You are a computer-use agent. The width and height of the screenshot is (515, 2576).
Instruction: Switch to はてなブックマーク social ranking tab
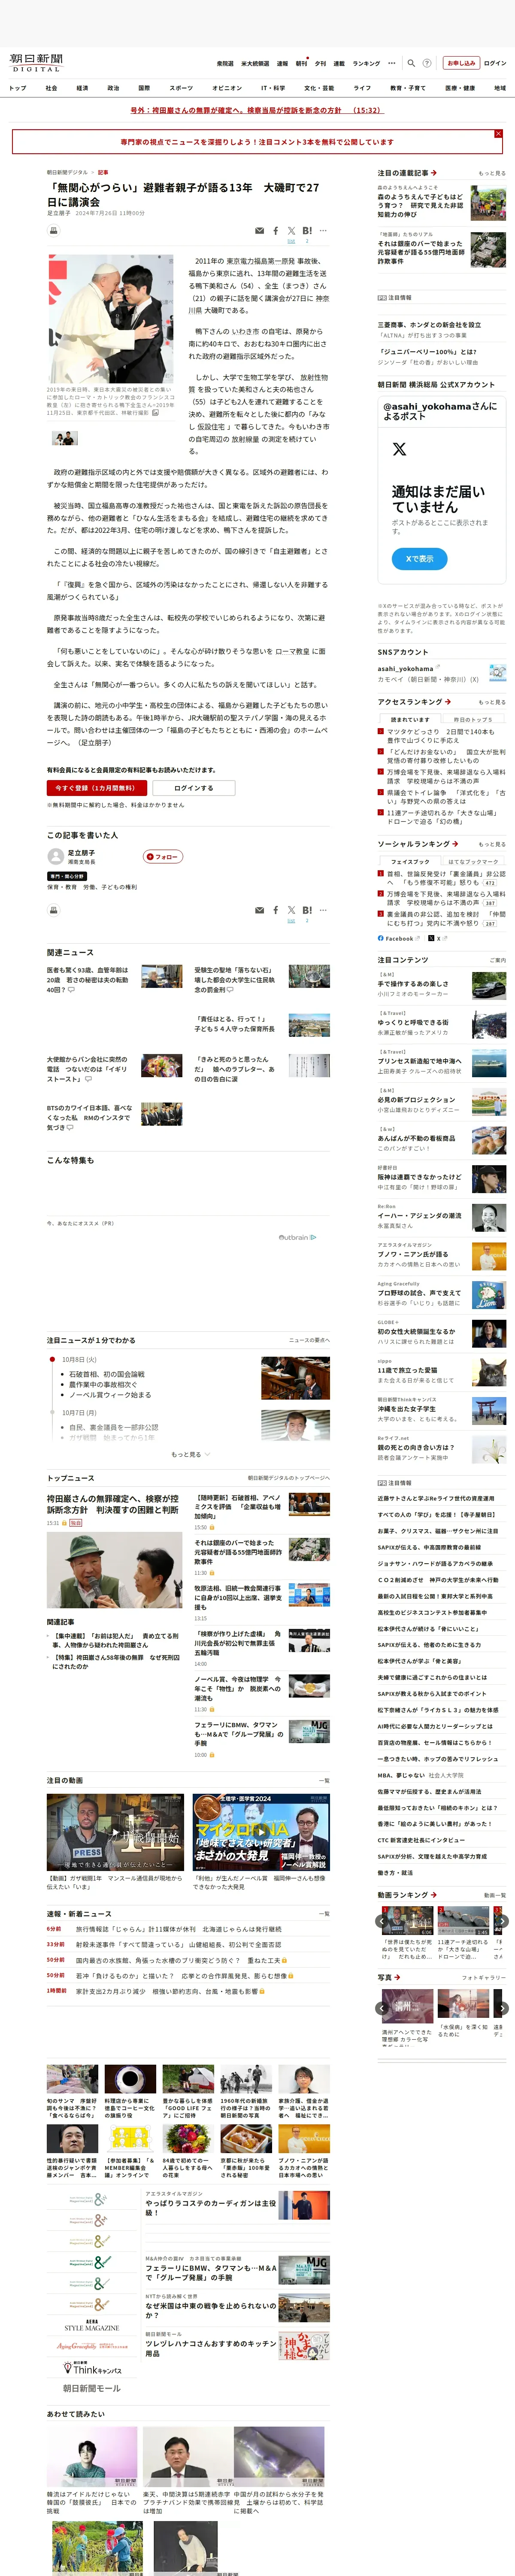473,861
